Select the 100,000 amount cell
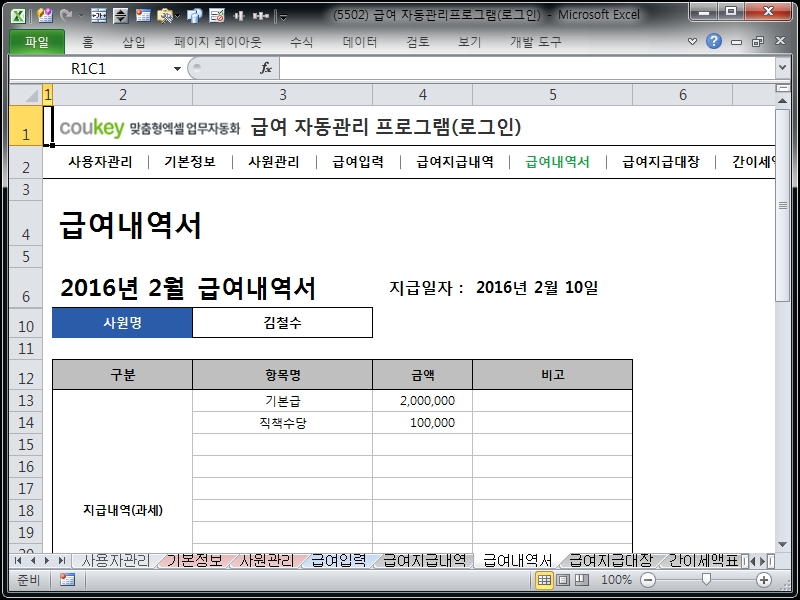800x600 pixels. click(422, 422)
